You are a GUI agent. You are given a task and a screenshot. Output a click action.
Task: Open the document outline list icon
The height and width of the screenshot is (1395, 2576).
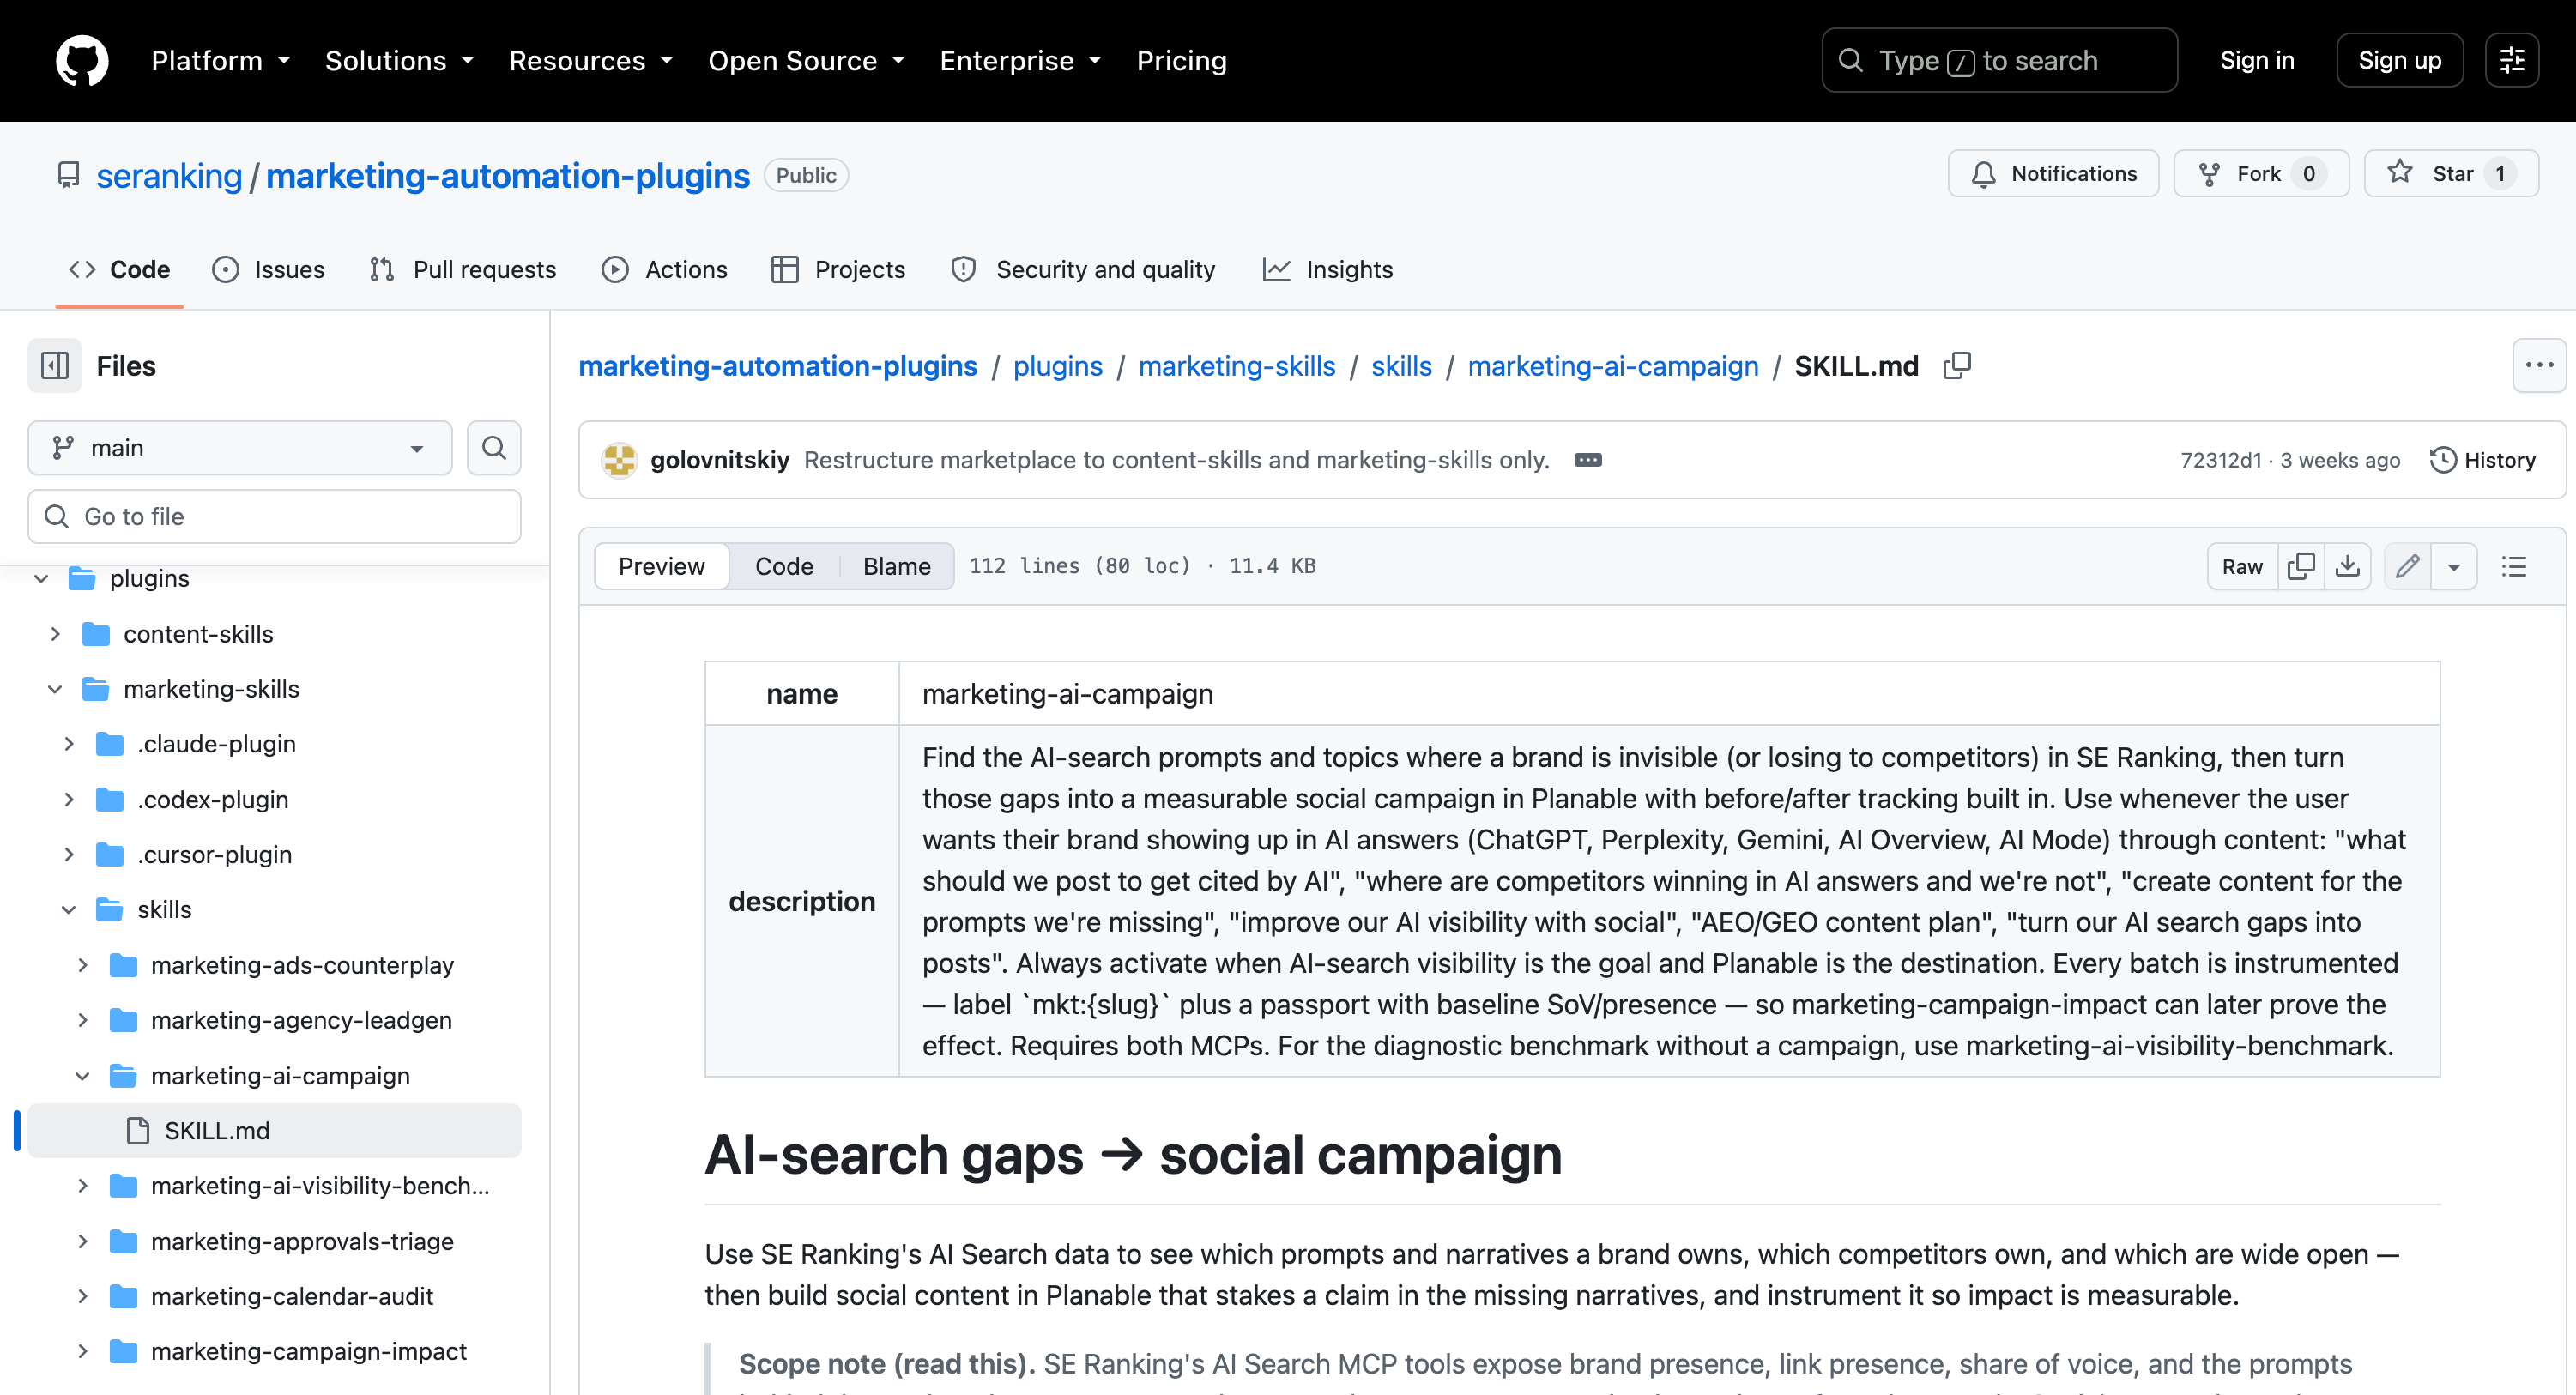pos(2514,567)
